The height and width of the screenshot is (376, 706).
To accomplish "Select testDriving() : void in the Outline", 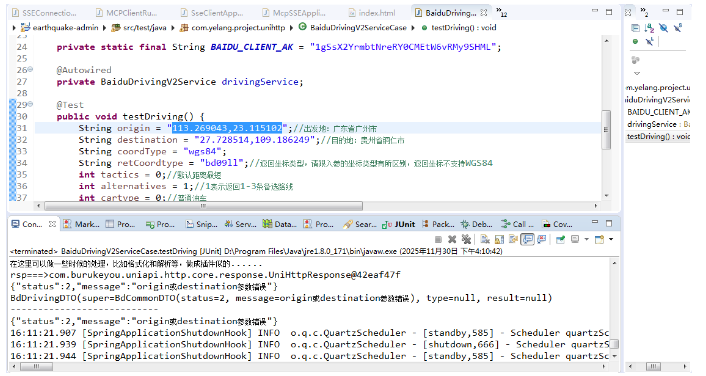I will [658, 136].
